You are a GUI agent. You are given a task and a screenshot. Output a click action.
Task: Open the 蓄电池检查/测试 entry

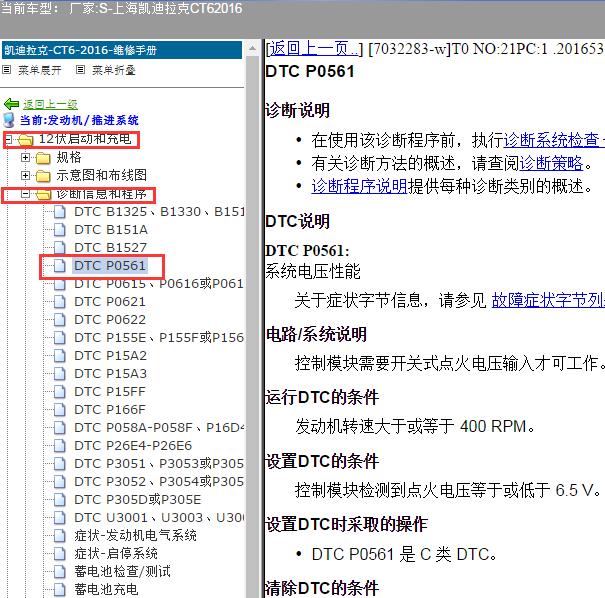coord(122,571)
